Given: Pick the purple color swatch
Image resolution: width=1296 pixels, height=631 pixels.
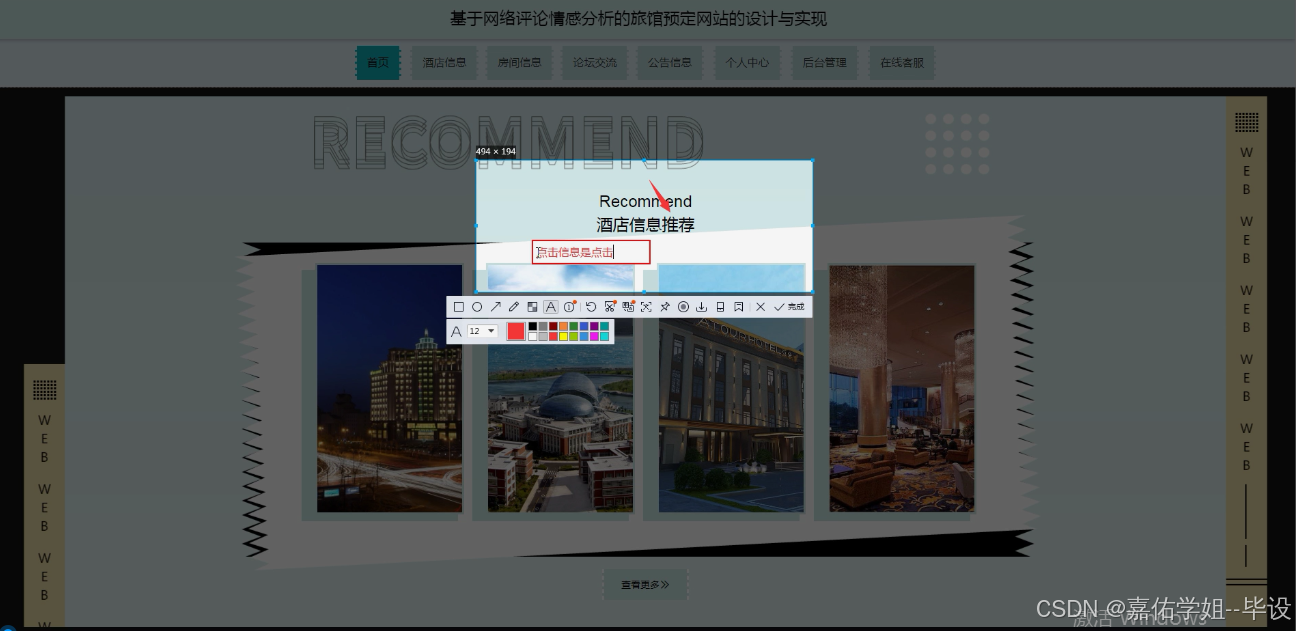Looking at the screenshot, I should [x=594, y=326].
